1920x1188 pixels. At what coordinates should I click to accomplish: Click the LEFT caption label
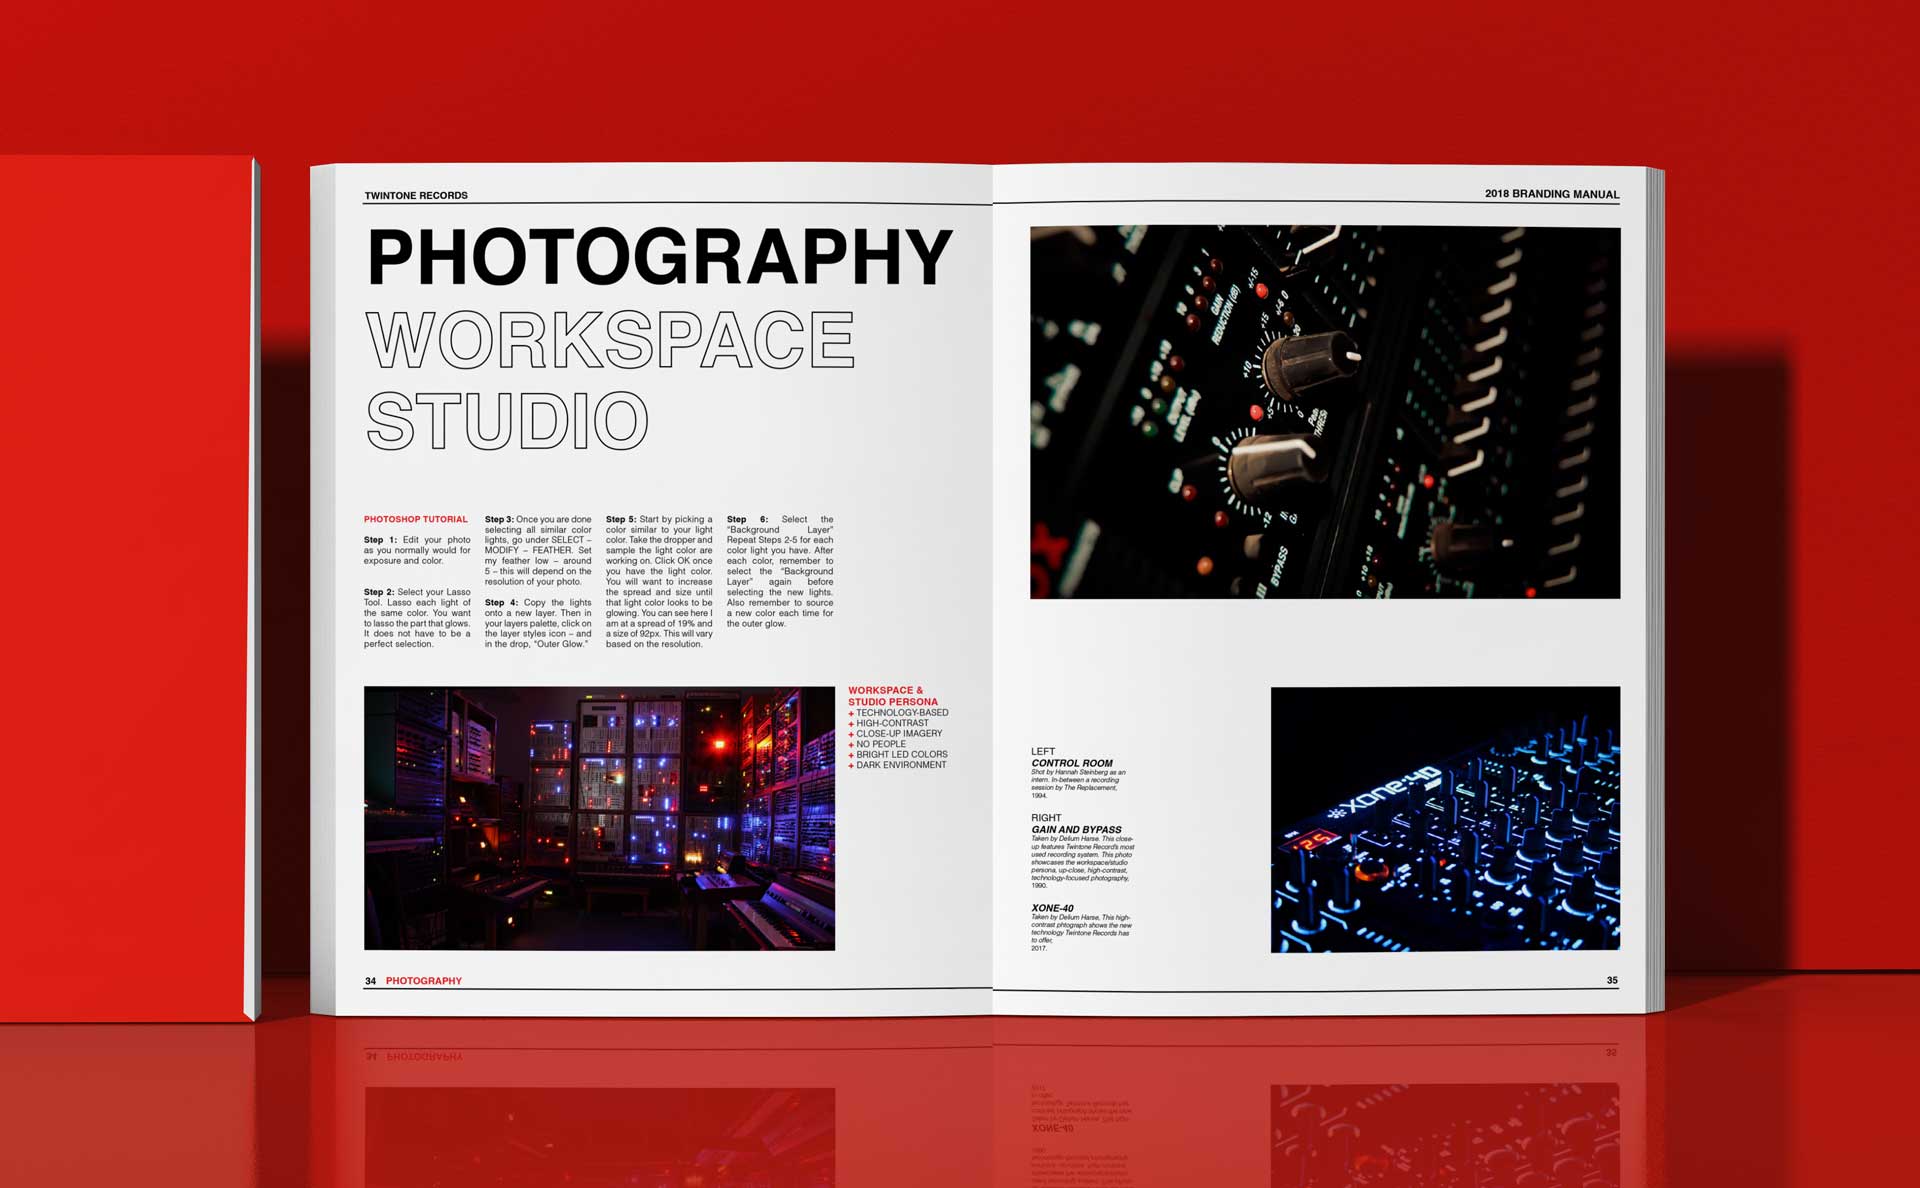pyautogui.click(x=1043, y=751)
